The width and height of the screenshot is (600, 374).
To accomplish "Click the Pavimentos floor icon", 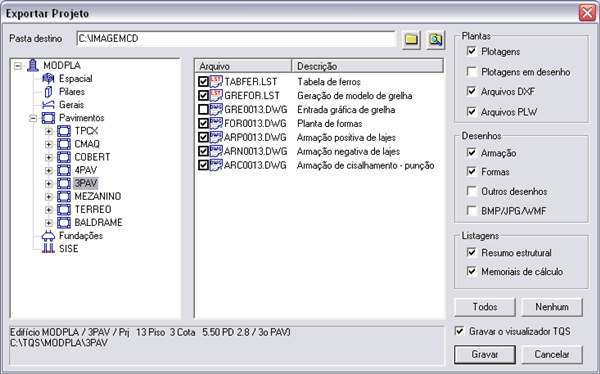I will [48, 118].
